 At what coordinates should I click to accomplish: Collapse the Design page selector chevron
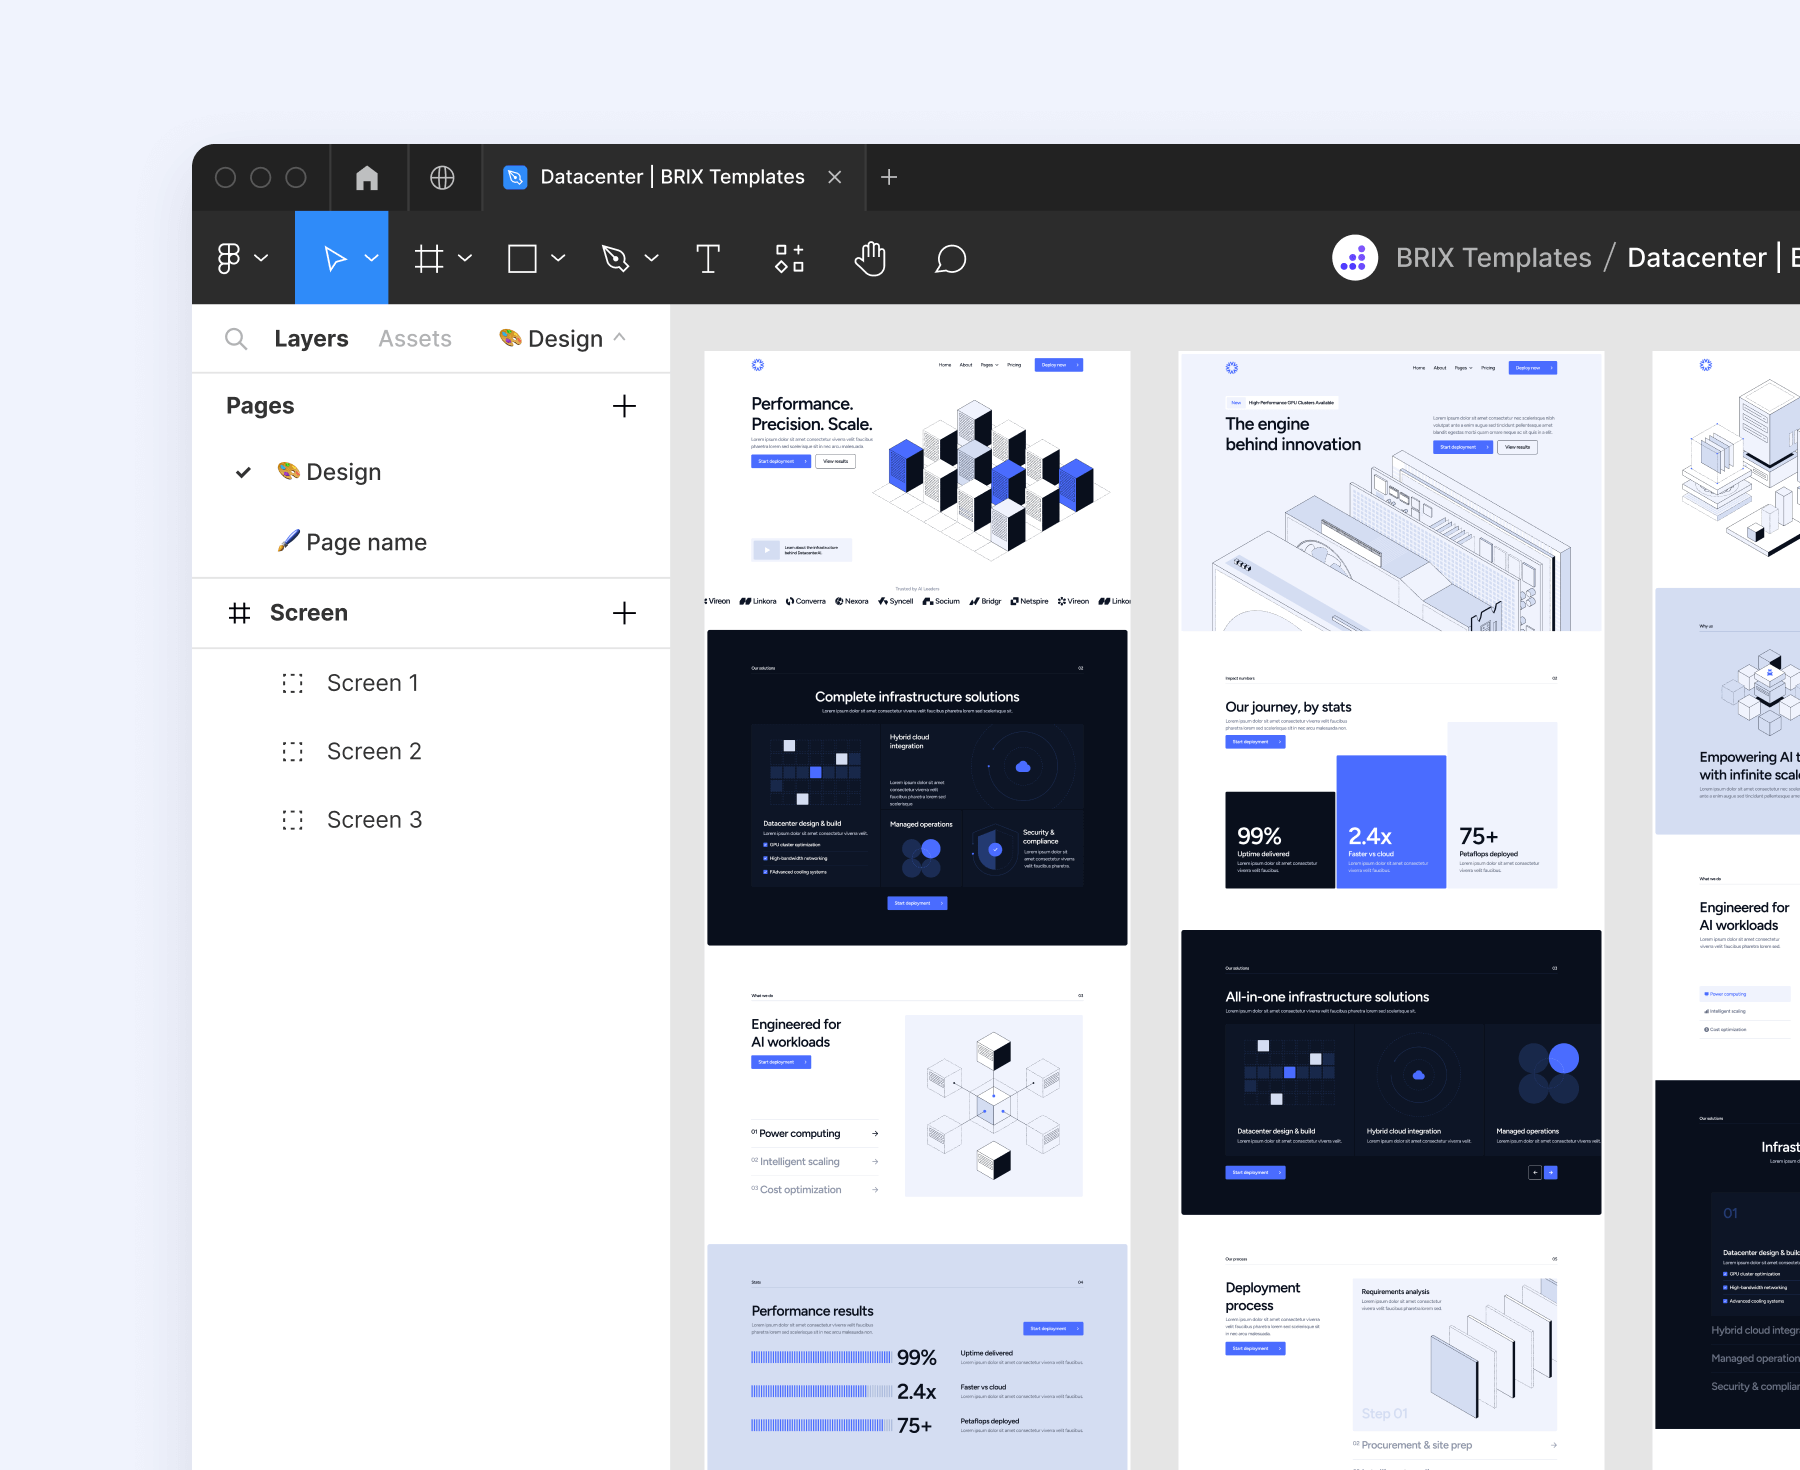[x=621, y=338]
